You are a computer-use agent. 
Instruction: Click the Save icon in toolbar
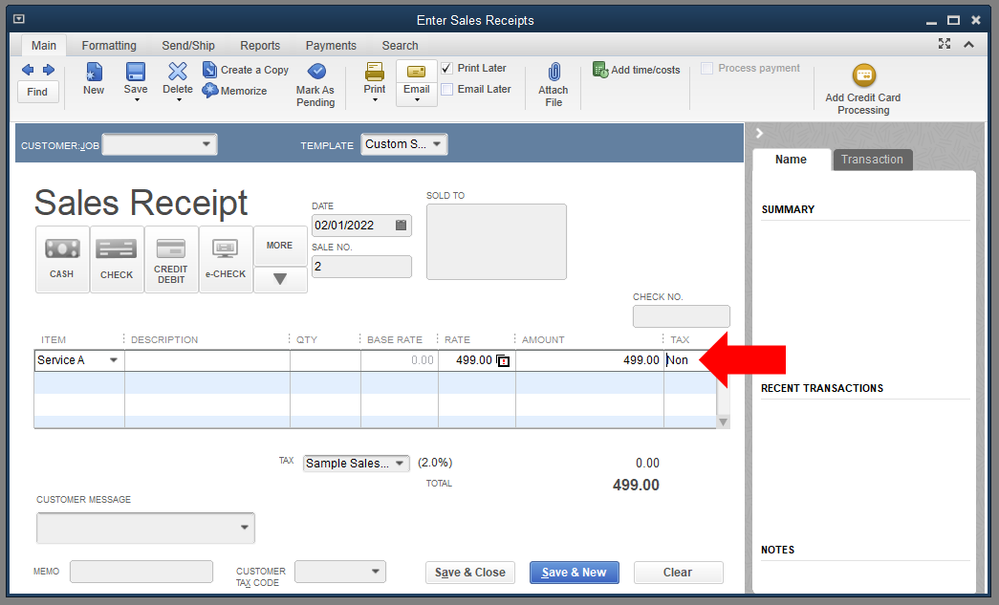pos(135,71)
